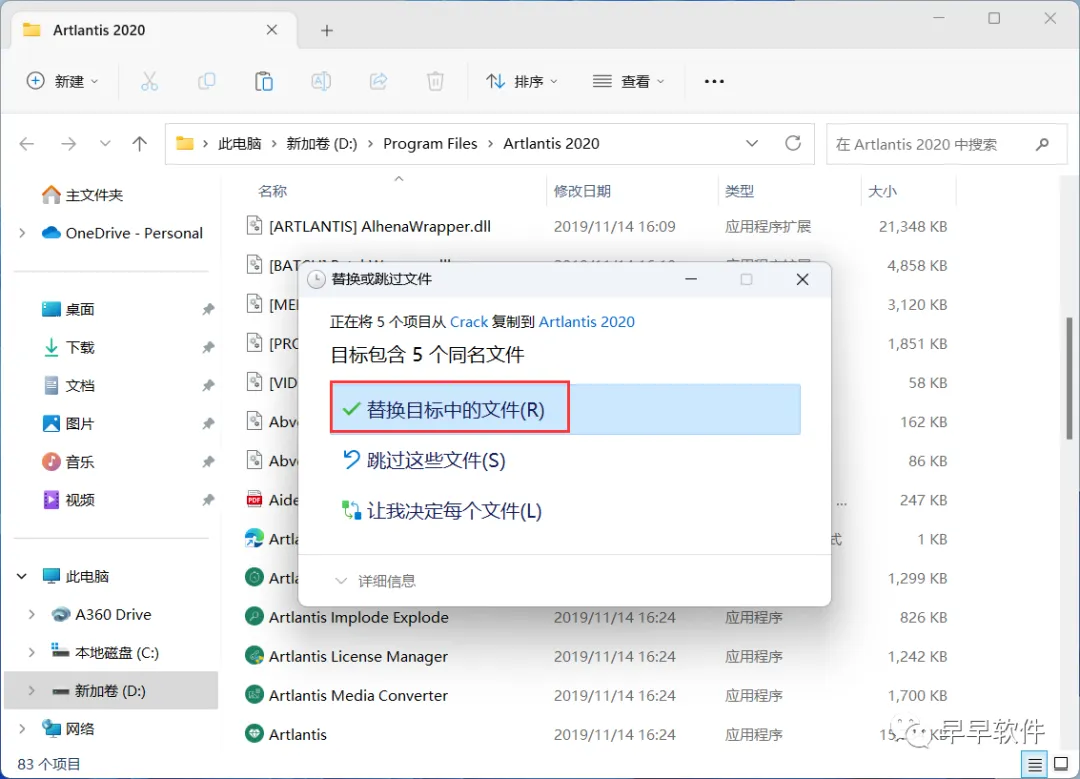Expand 网络 tree node
This screenshot has height=779, width=1080.
[22, 729]
